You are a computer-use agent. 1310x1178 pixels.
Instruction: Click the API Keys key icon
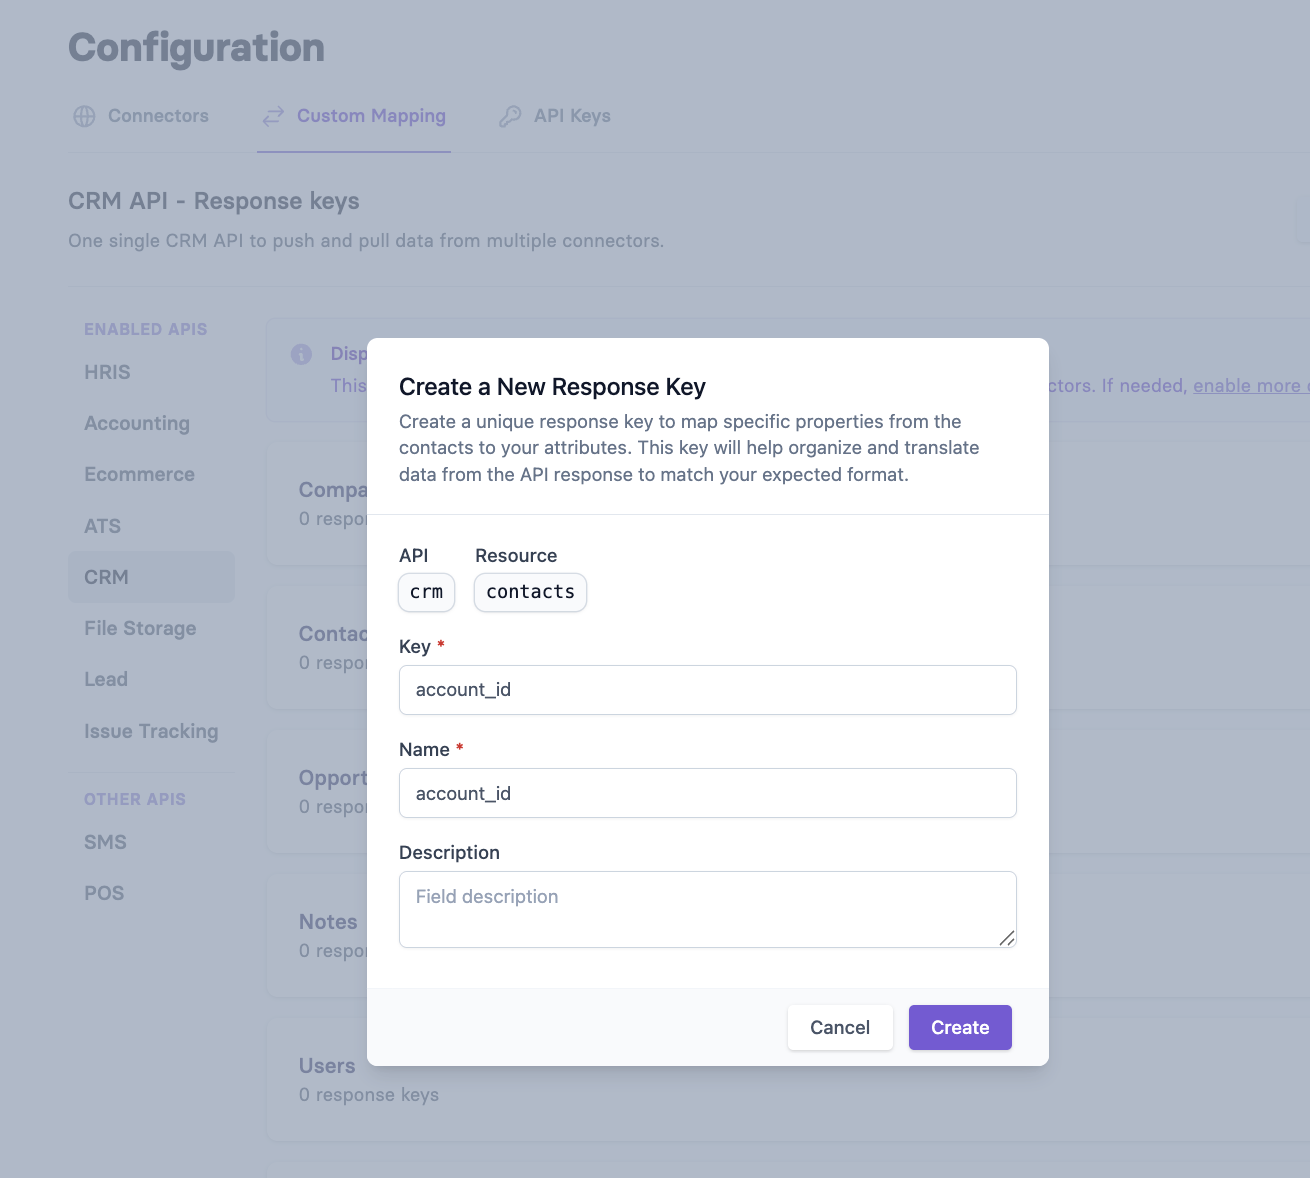510,116
